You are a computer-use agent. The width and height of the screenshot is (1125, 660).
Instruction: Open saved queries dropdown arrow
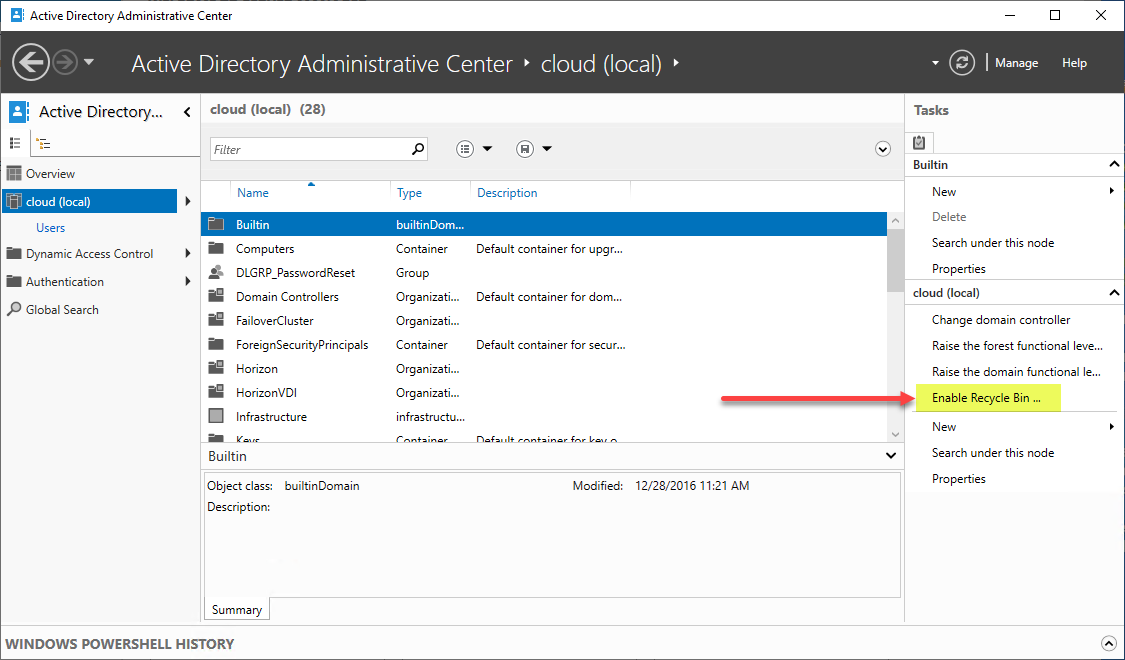pos(547,149)
